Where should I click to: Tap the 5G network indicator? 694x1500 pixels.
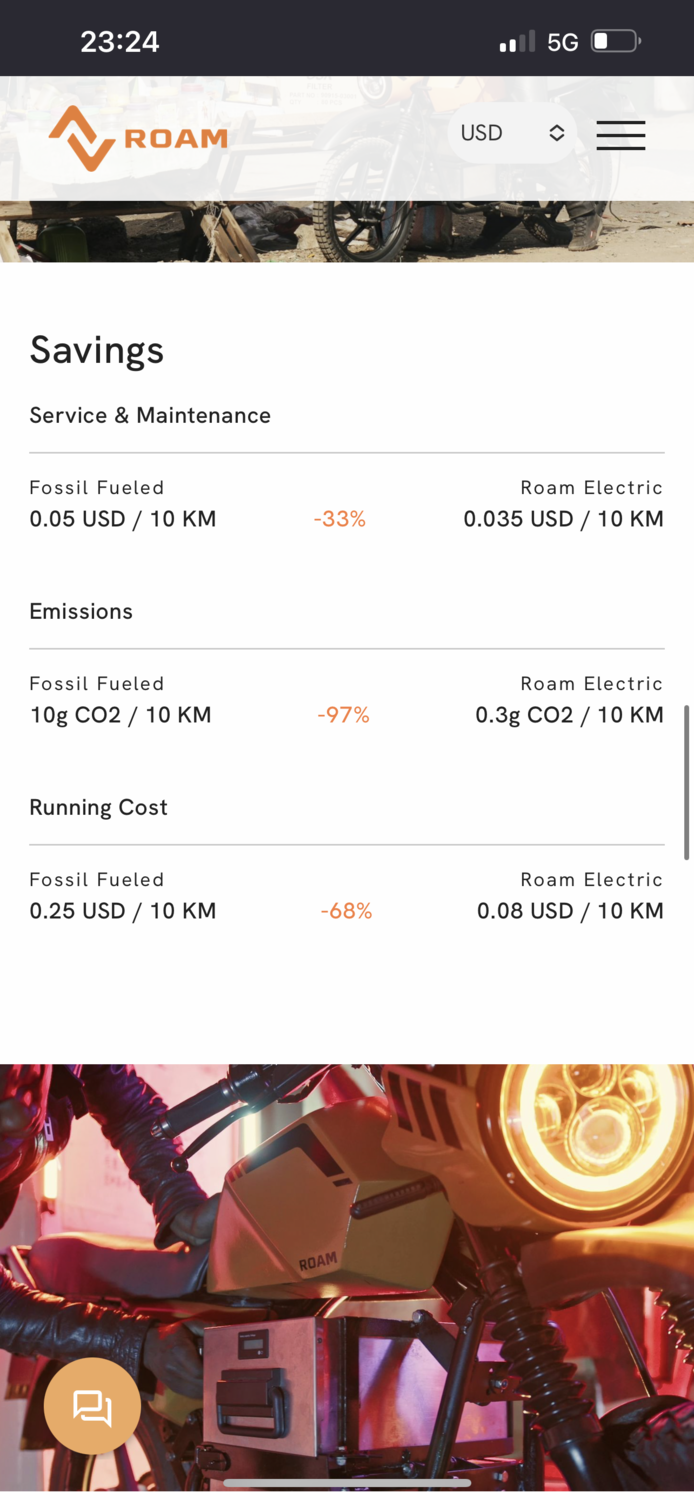point(563,42)
